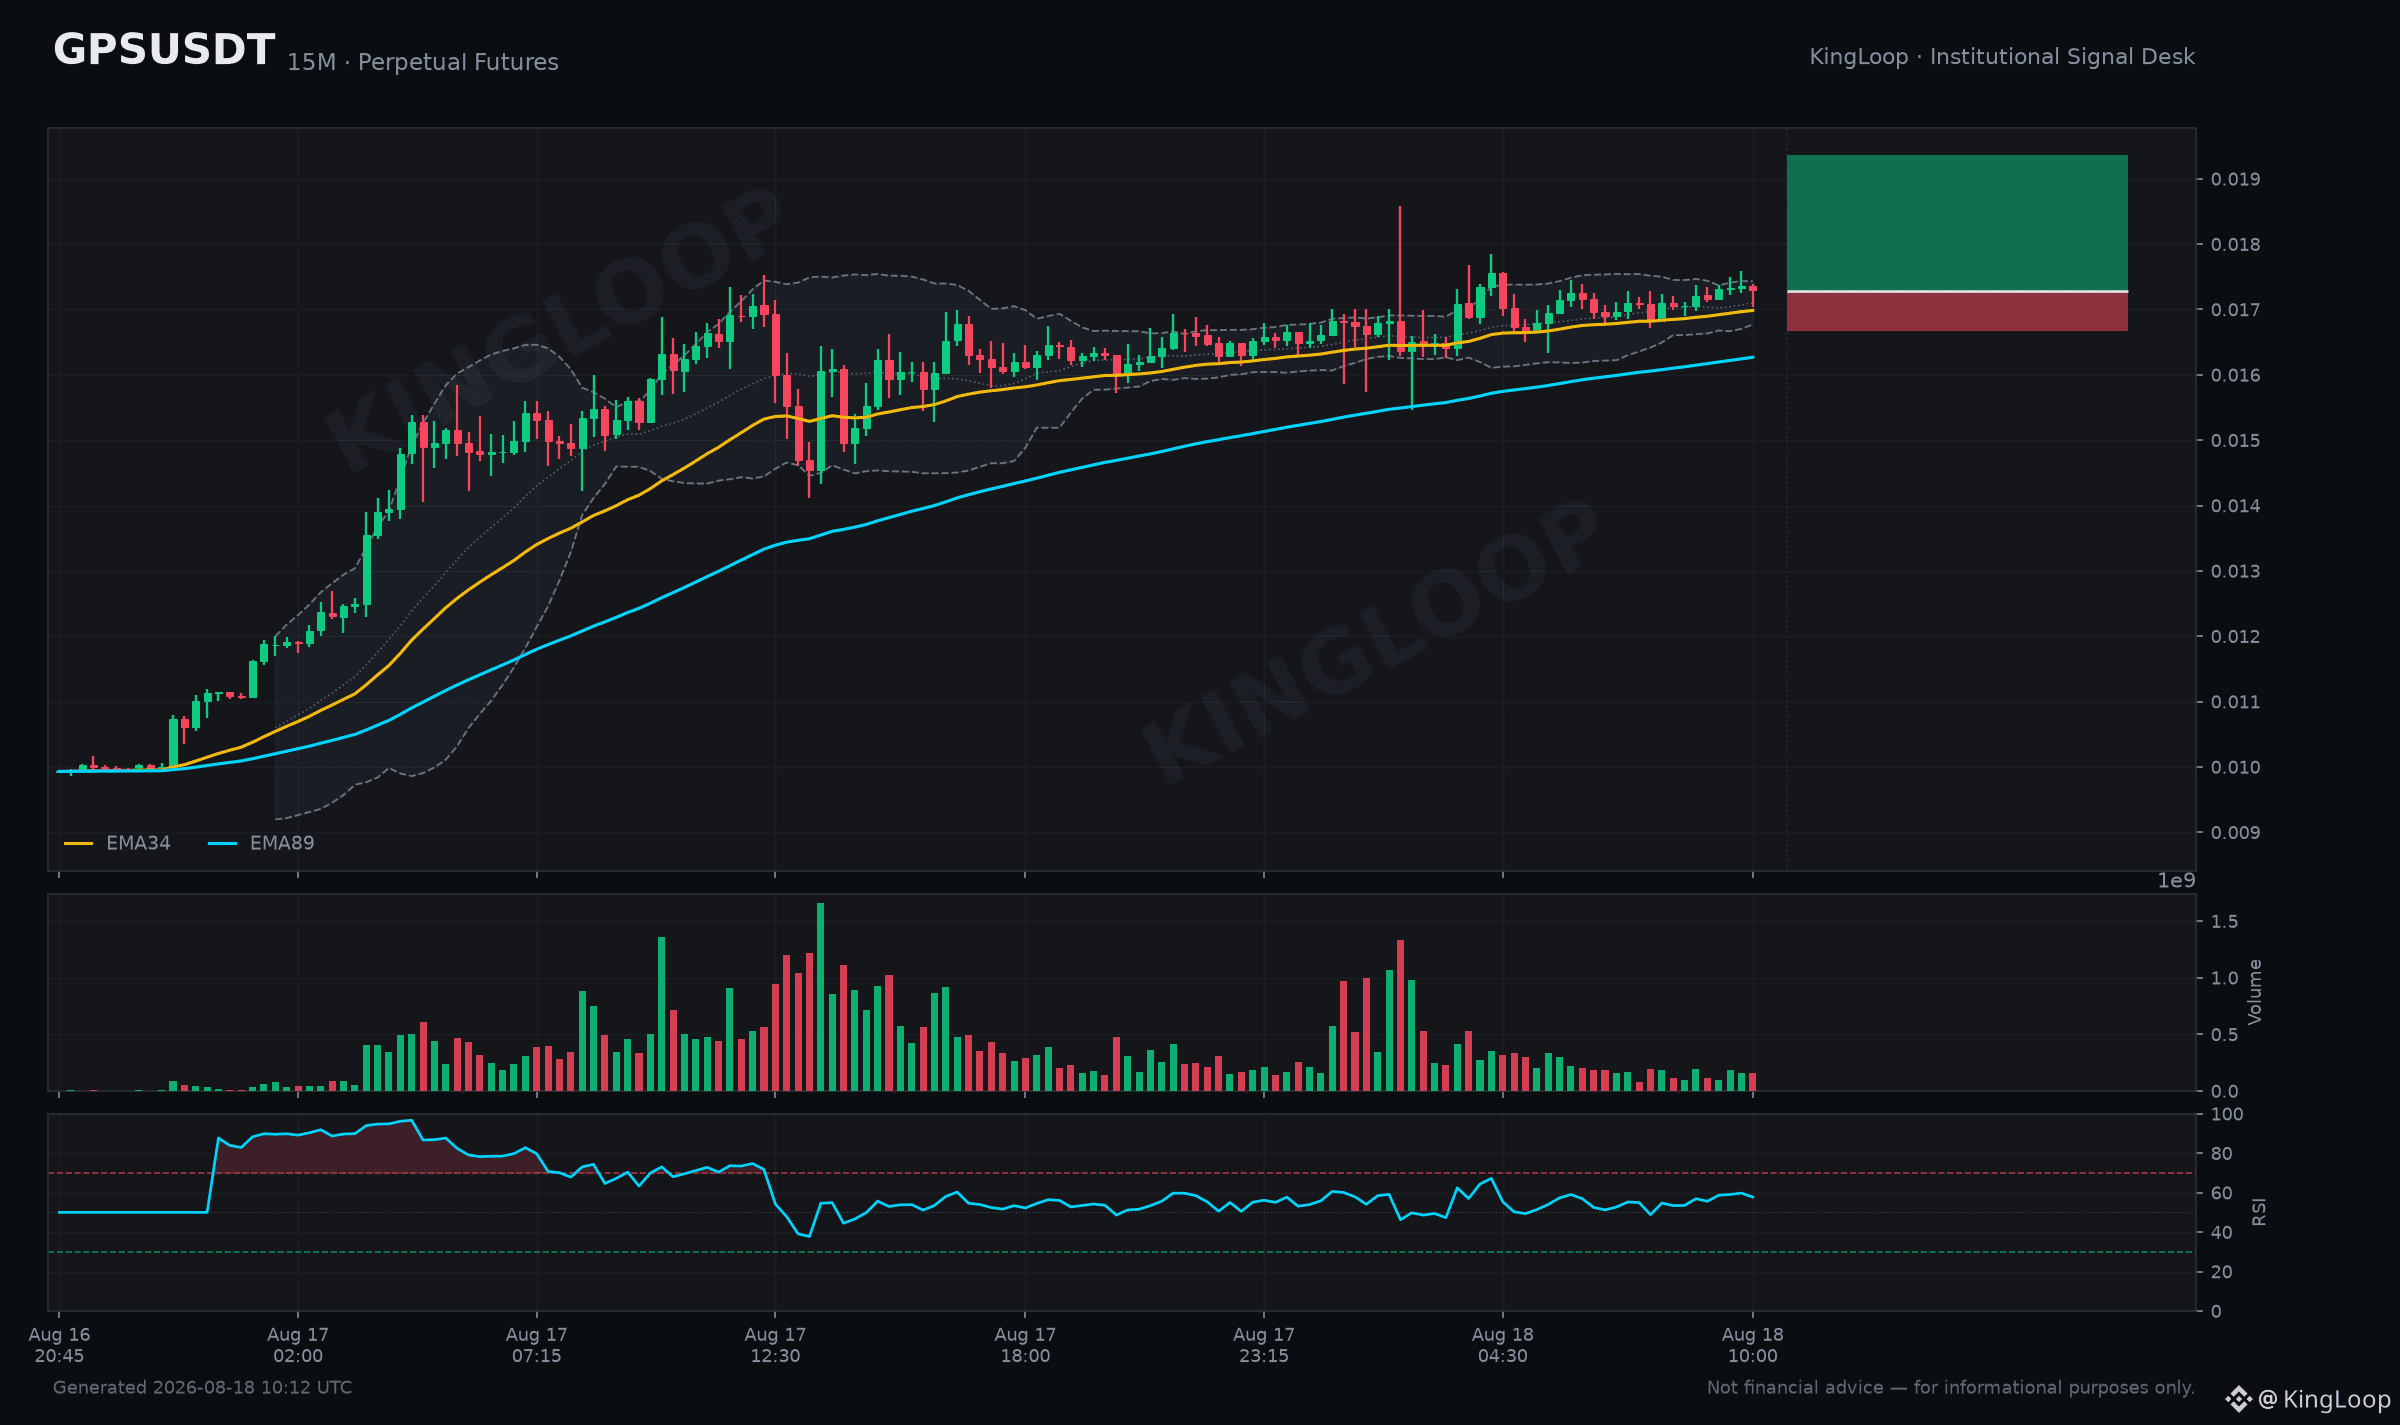This screenshot has width=2400, height=1425.
Task: Click the long red upper-wick candle near 0.0185
Action: [x=1400, y=280]
